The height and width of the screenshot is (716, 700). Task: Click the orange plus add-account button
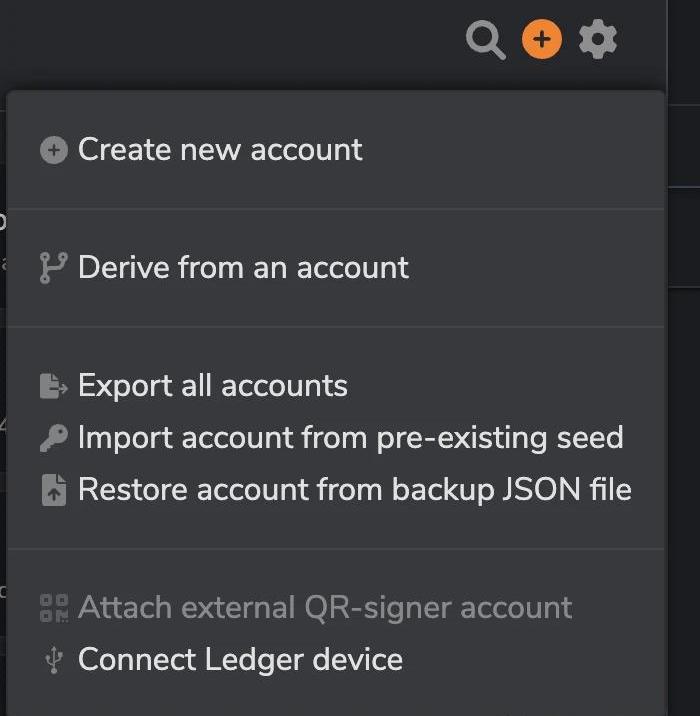click(542, 39)
